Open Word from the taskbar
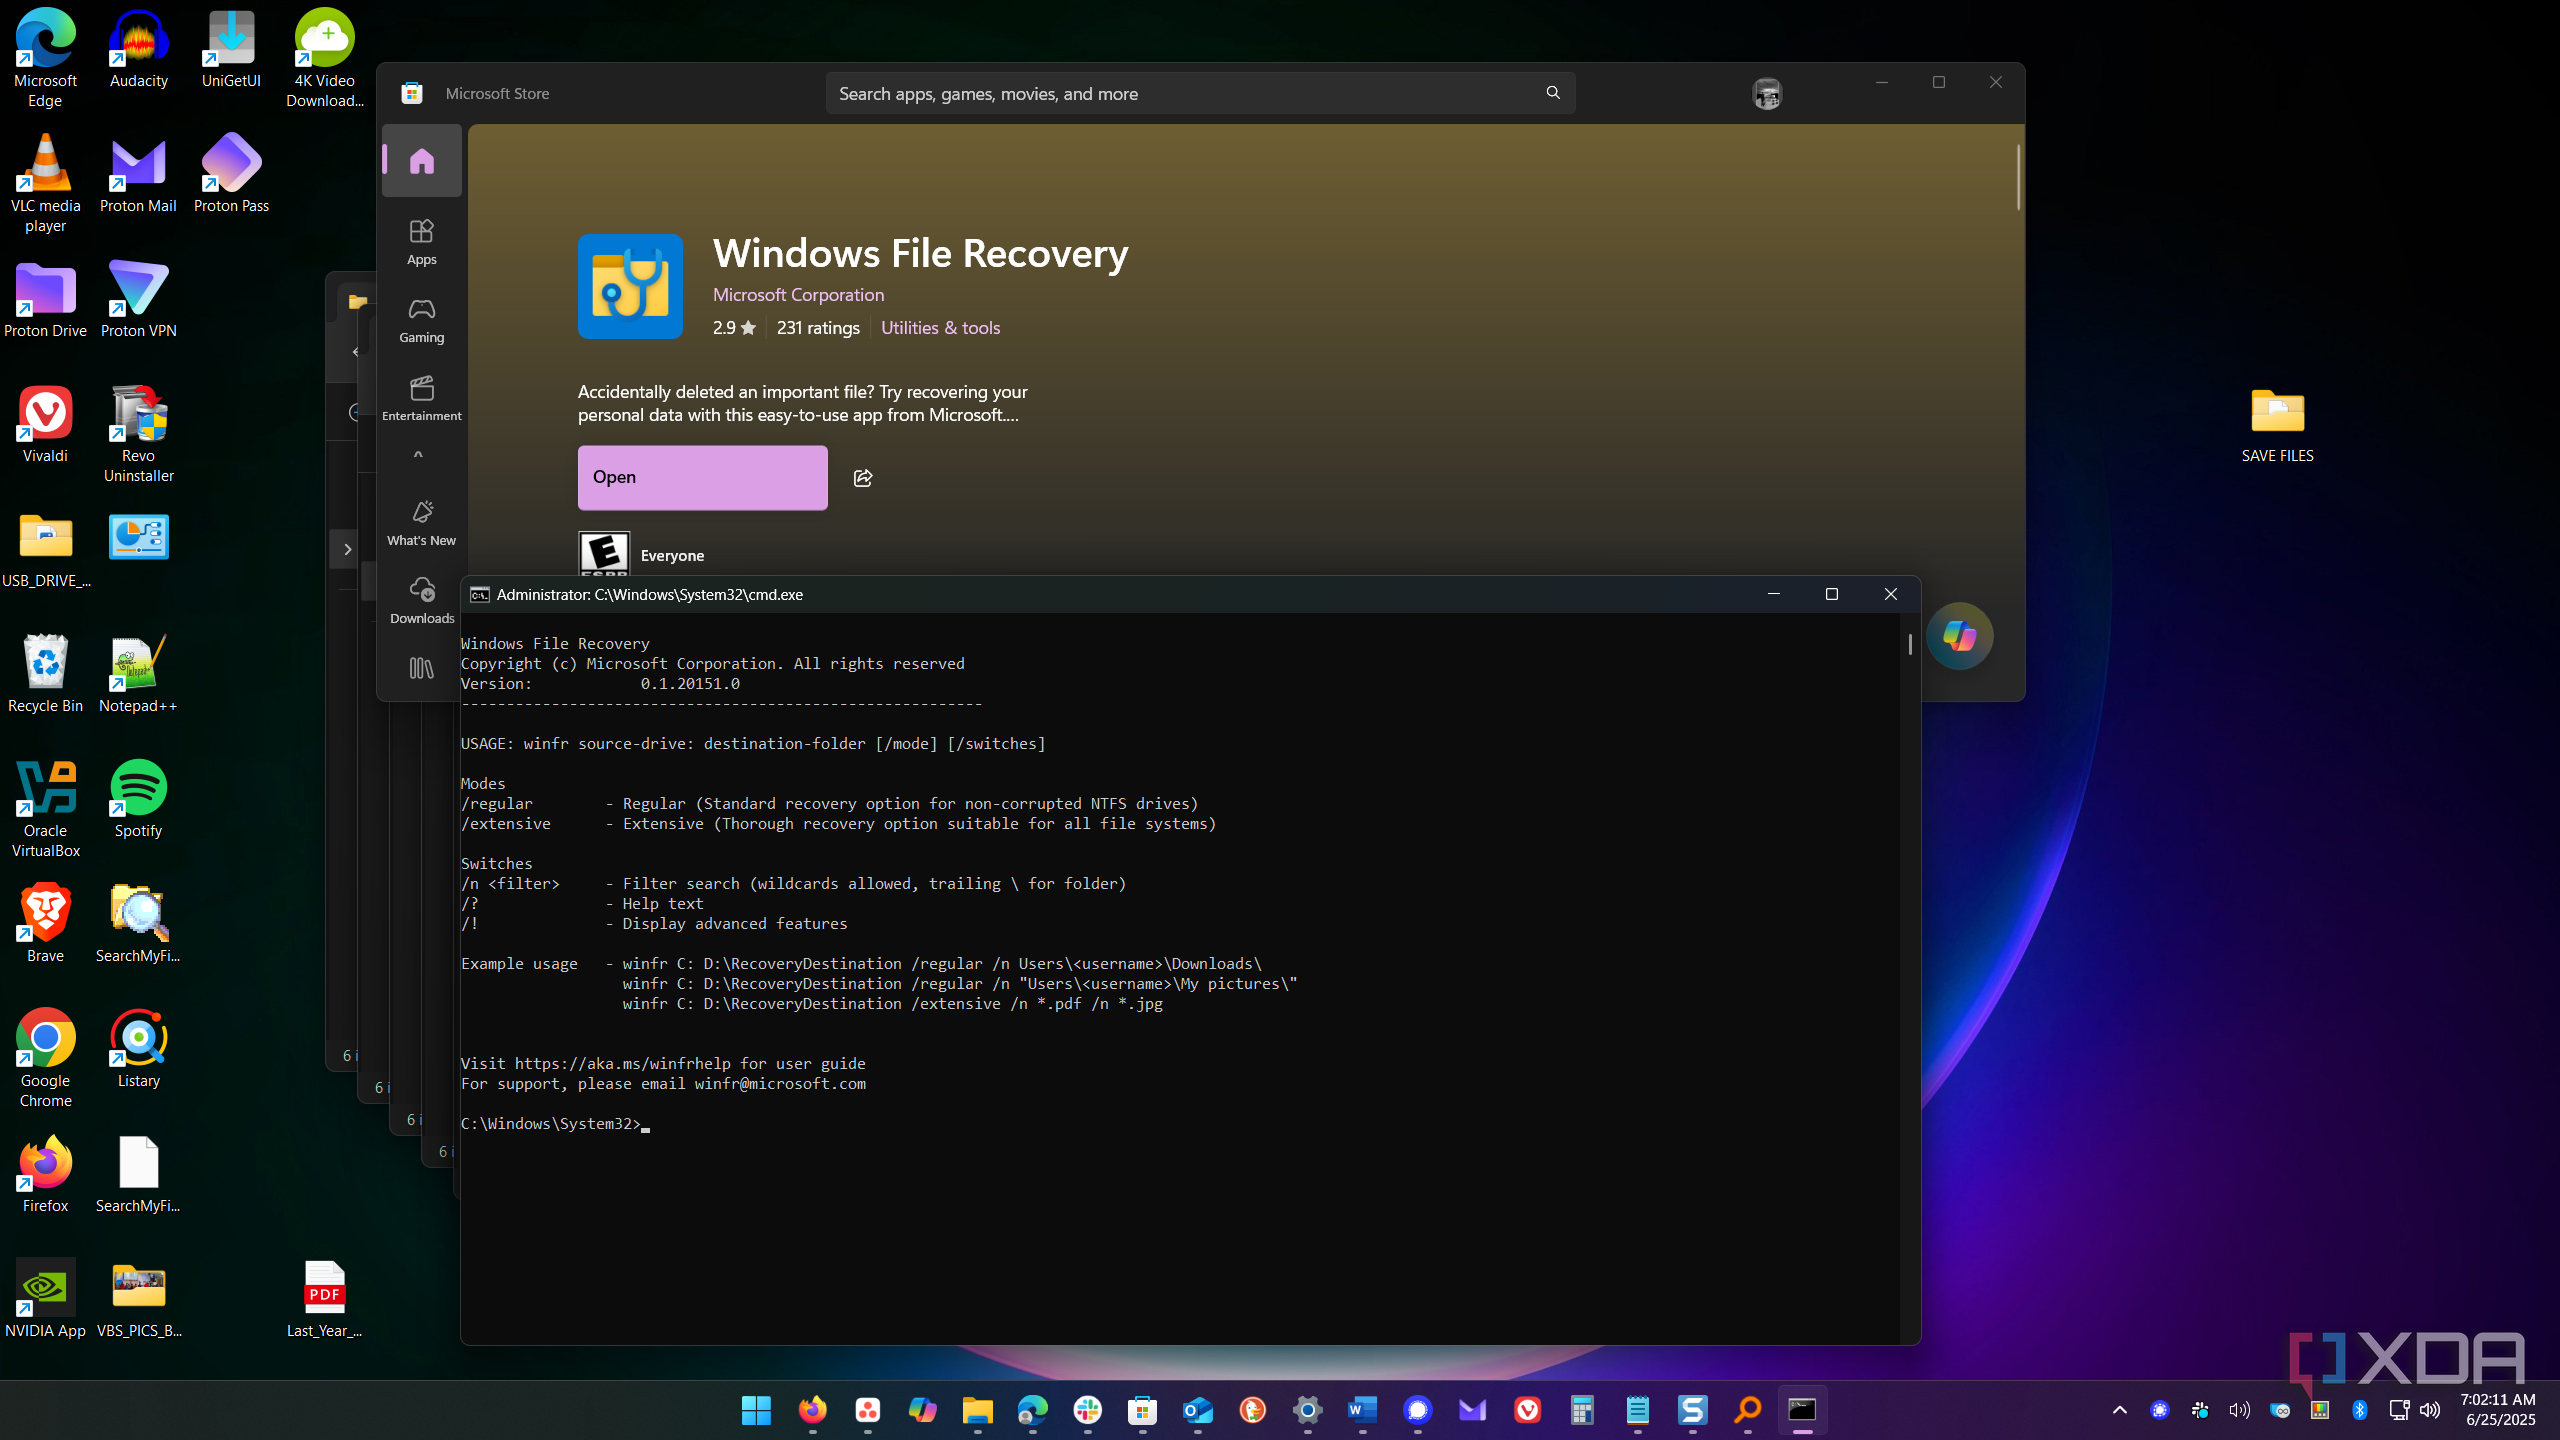The image size is (2560, 1440). click(x=1362, y=1410)
